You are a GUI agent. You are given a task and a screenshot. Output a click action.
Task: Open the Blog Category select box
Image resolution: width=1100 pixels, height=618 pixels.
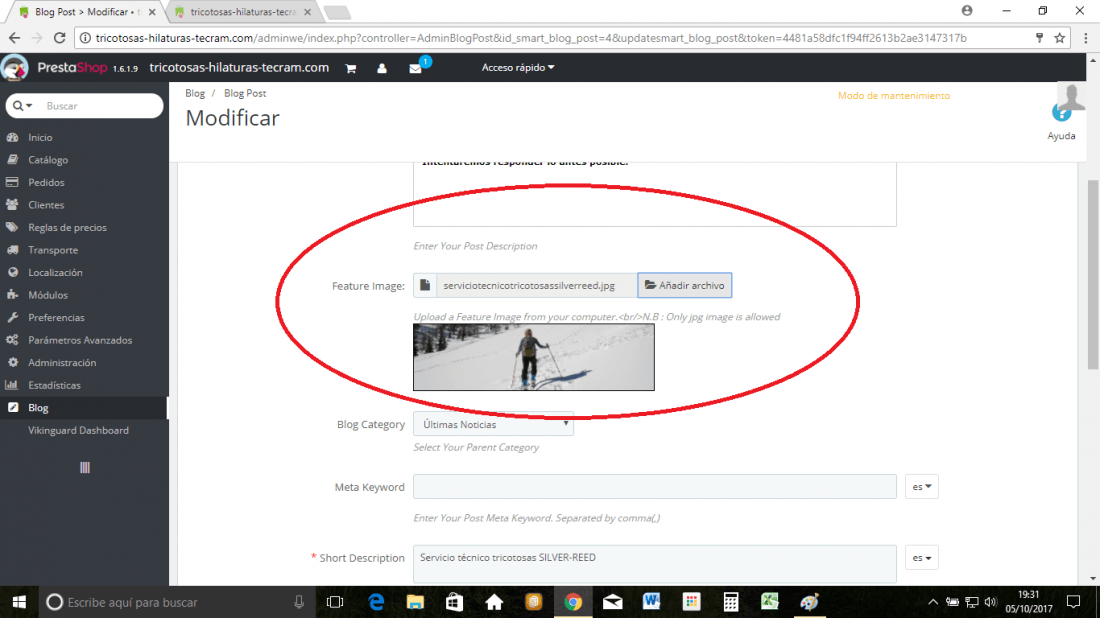pos(493,424)
